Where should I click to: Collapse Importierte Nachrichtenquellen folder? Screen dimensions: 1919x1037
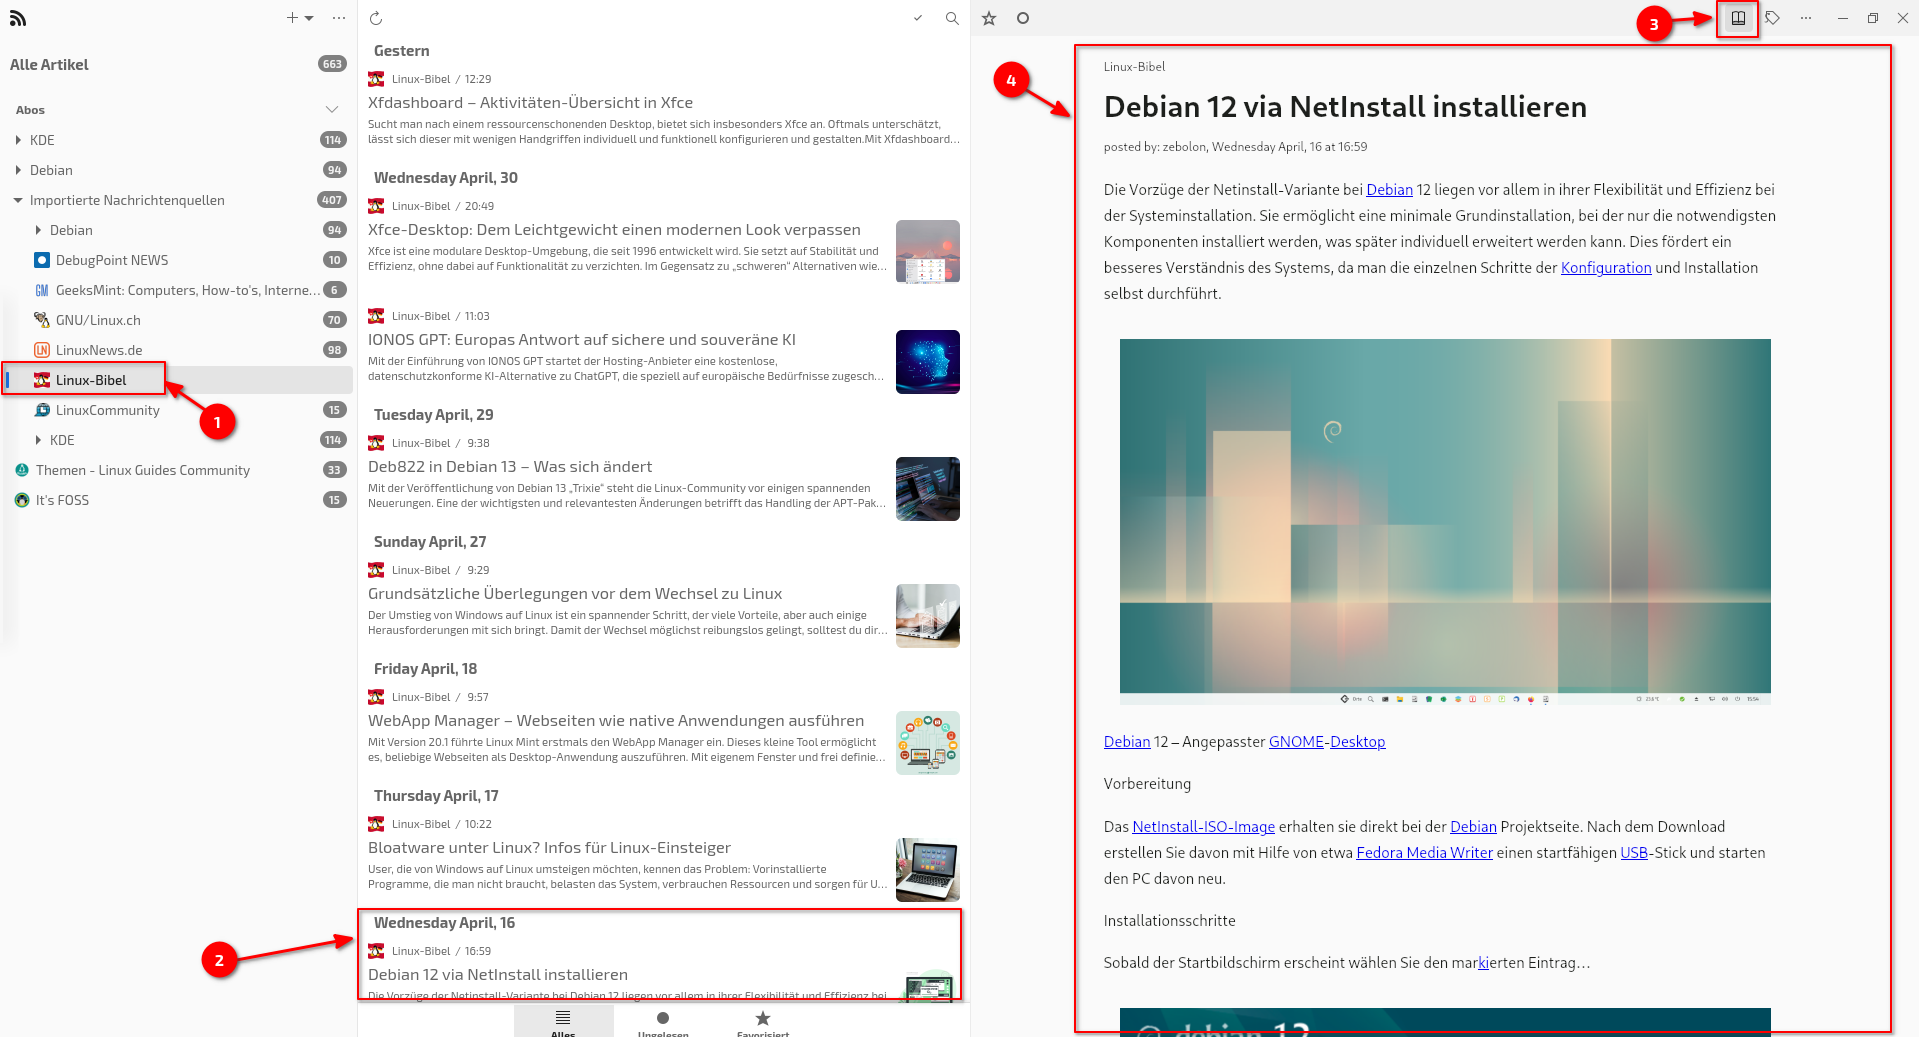click(x=18, y=200)
